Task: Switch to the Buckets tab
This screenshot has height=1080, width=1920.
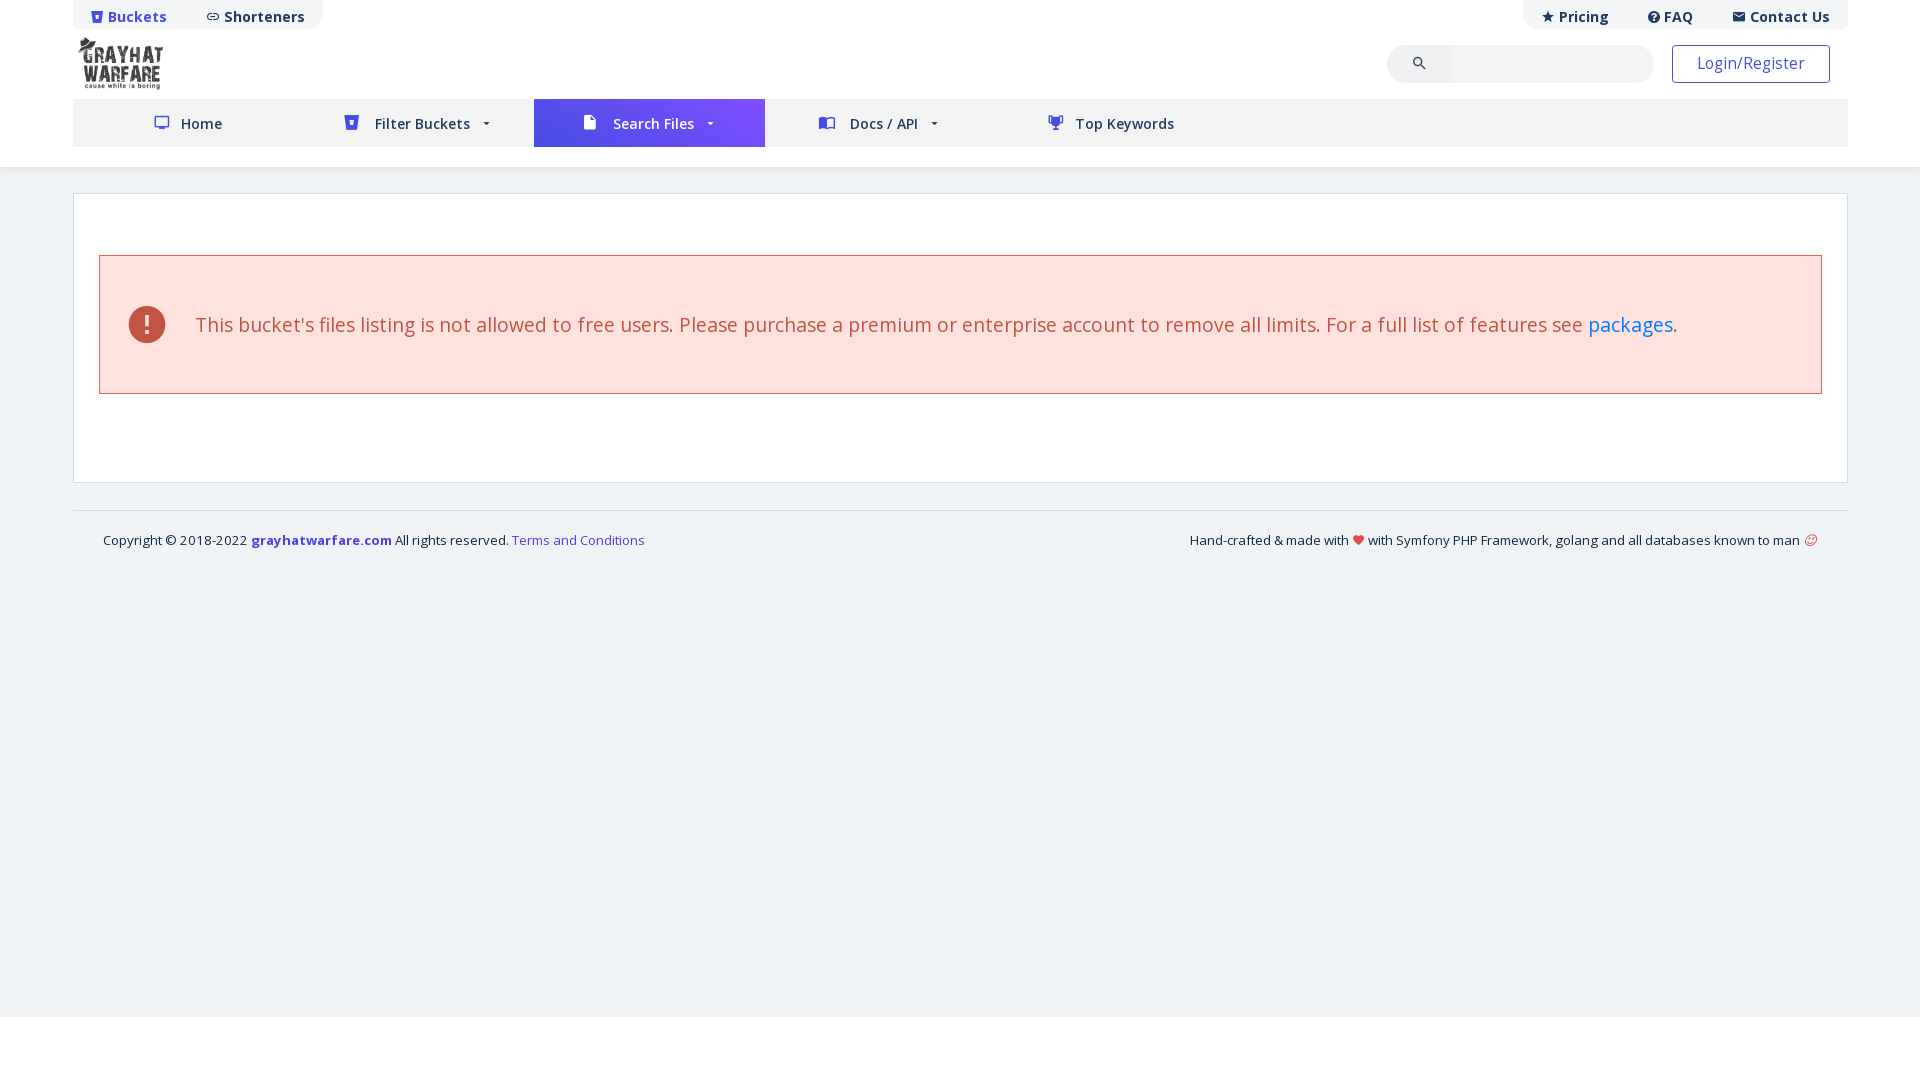Action: coord(129,16)
